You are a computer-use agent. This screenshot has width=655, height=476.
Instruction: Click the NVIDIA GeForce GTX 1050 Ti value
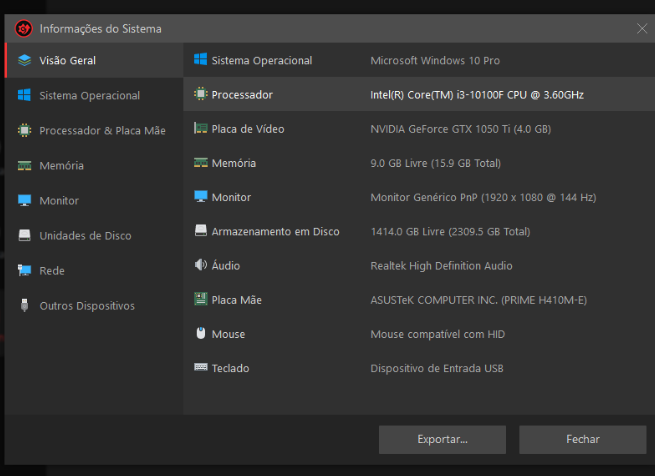(x=460, y=129)
